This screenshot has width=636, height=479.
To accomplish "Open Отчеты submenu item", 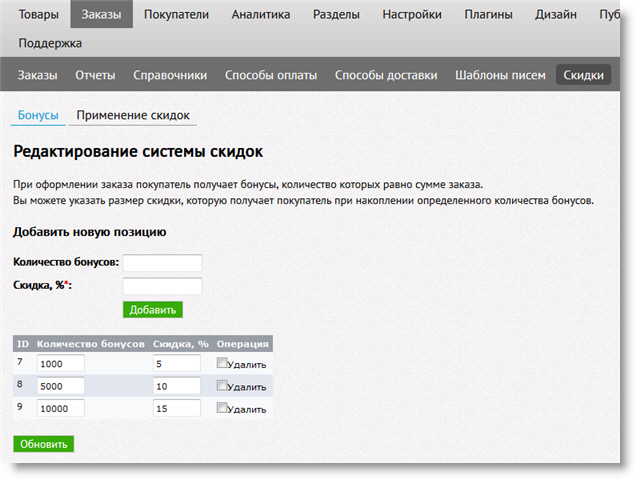I will [x=95, y=75].
